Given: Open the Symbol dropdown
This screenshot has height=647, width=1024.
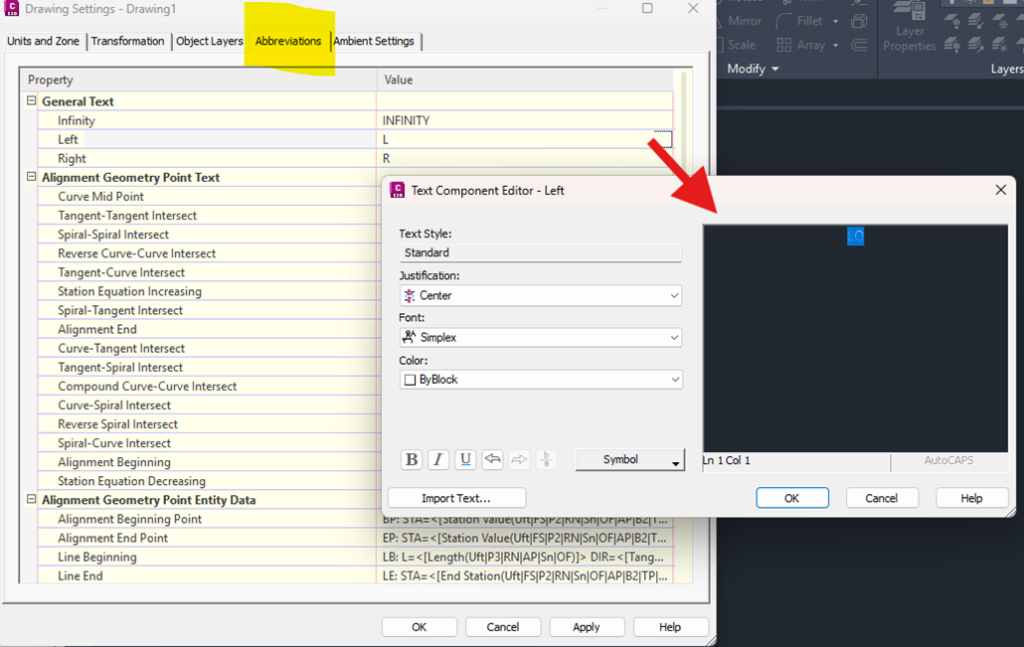Looking at the screenshot, I should (629, 459).
